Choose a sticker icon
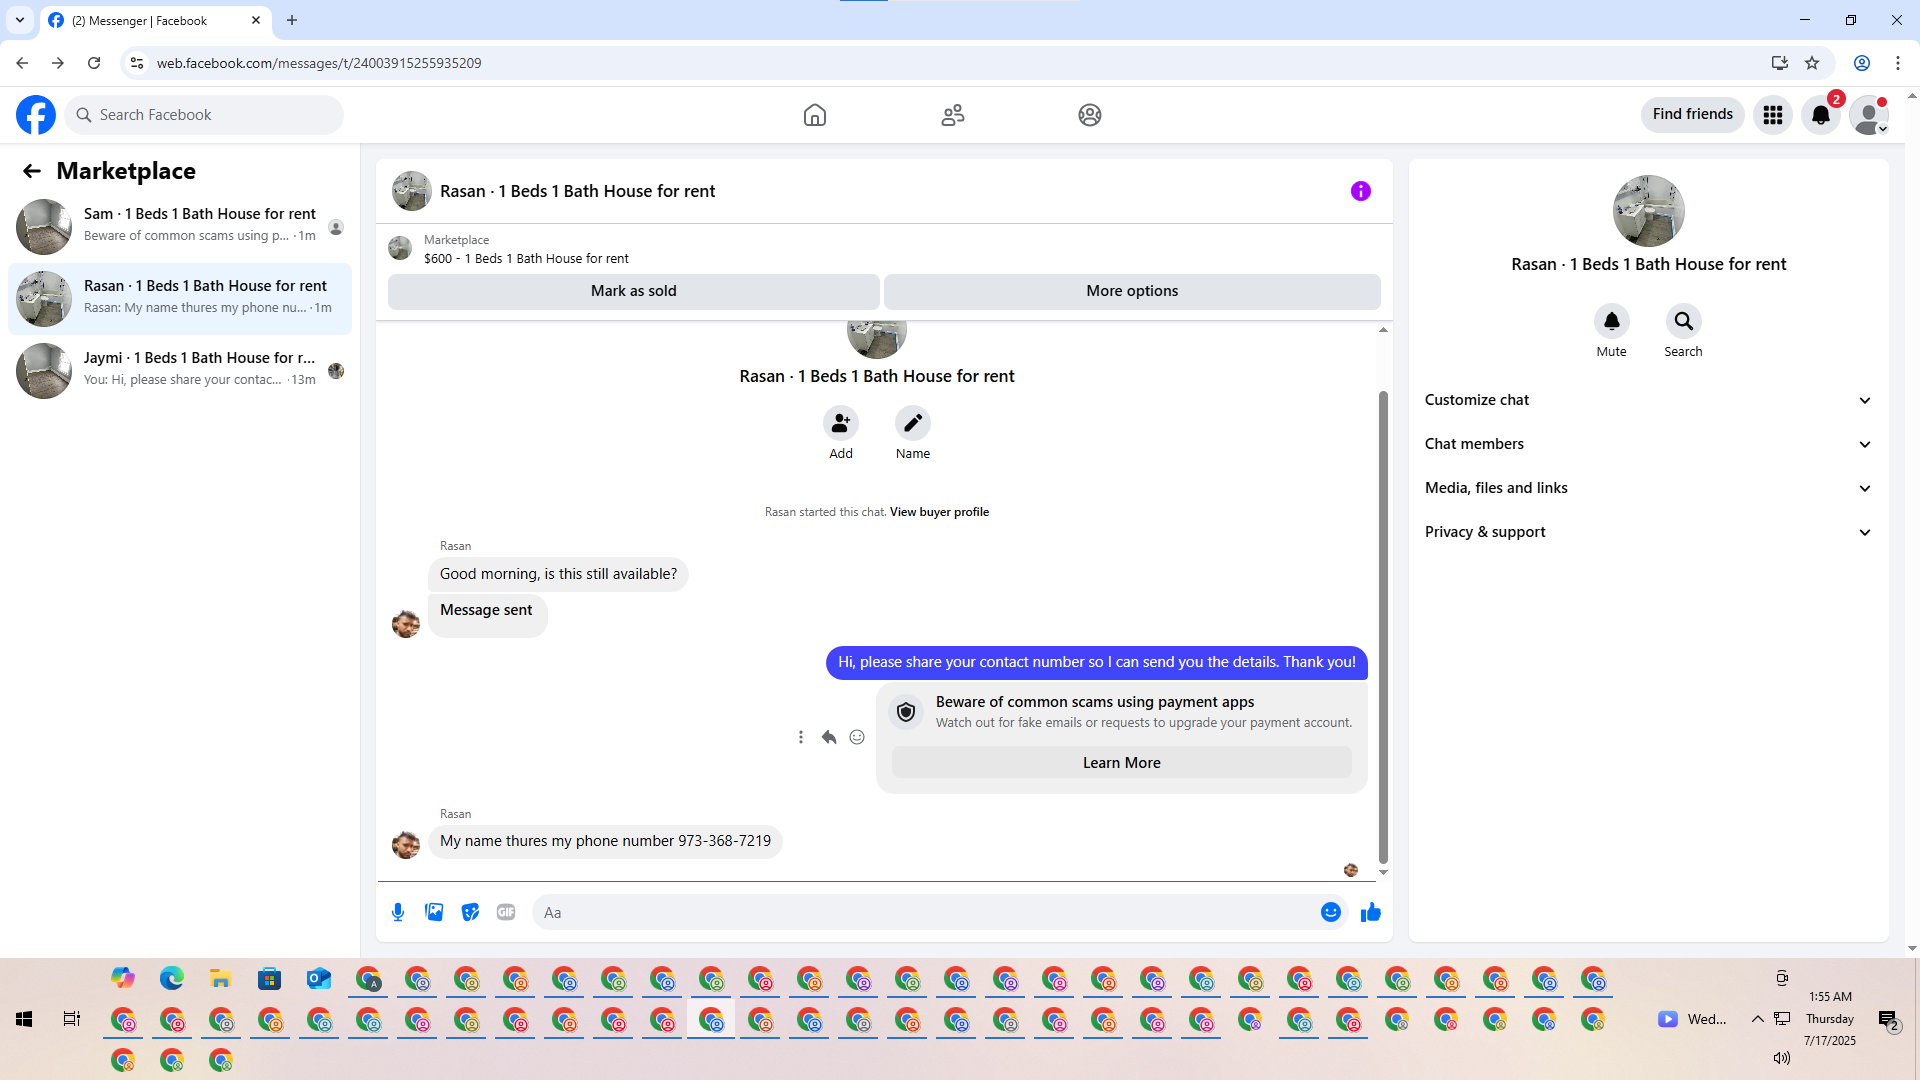Screen dimensions: 1920x1080 tap(470, 912)
